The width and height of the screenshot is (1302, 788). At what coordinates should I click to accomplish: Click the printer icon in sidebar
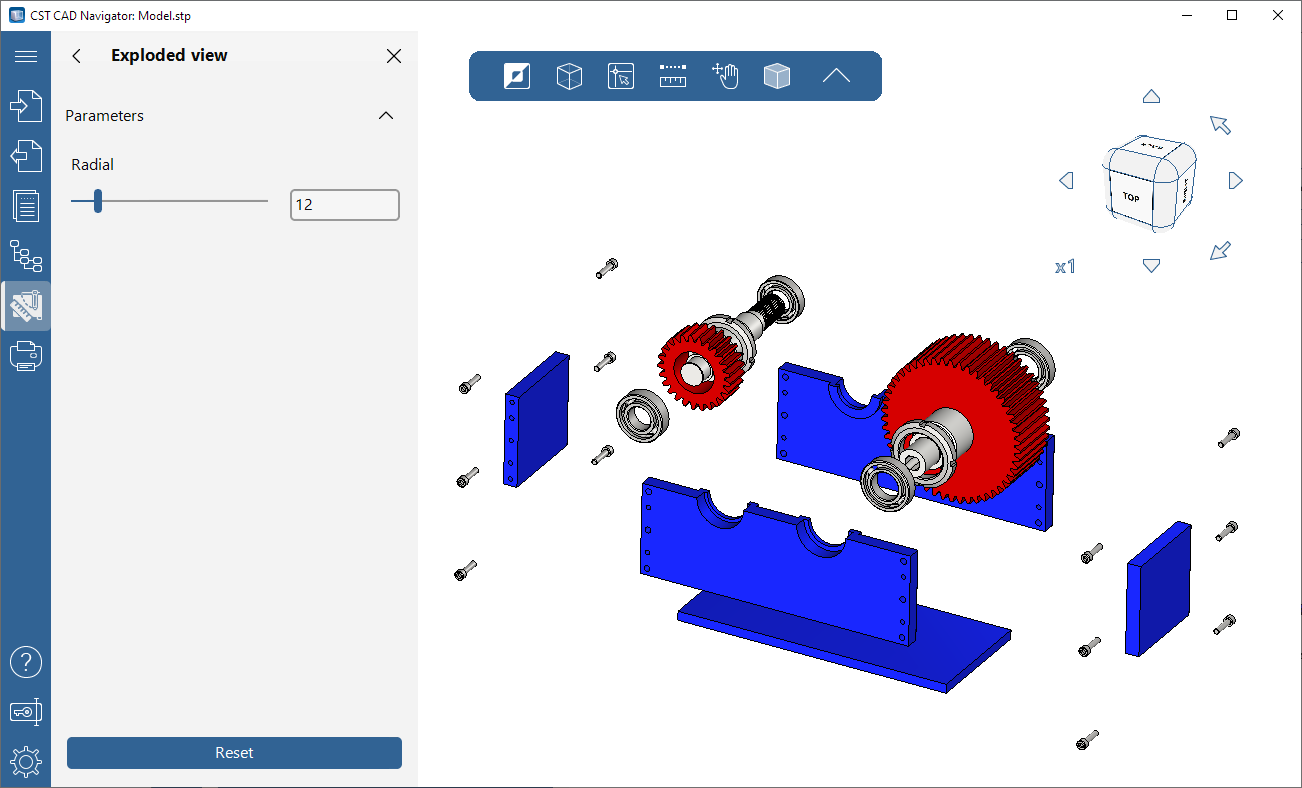pos(26,355)
